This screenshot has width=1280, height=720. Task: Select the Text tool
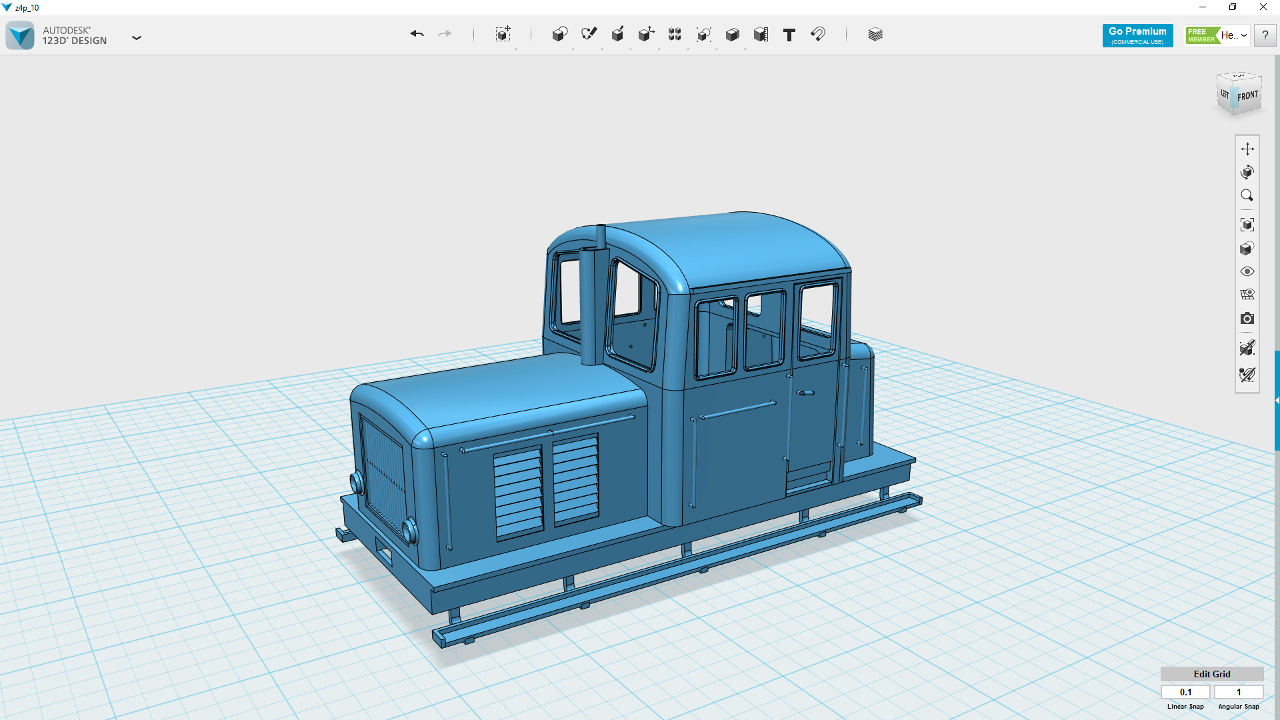point(789,34)
